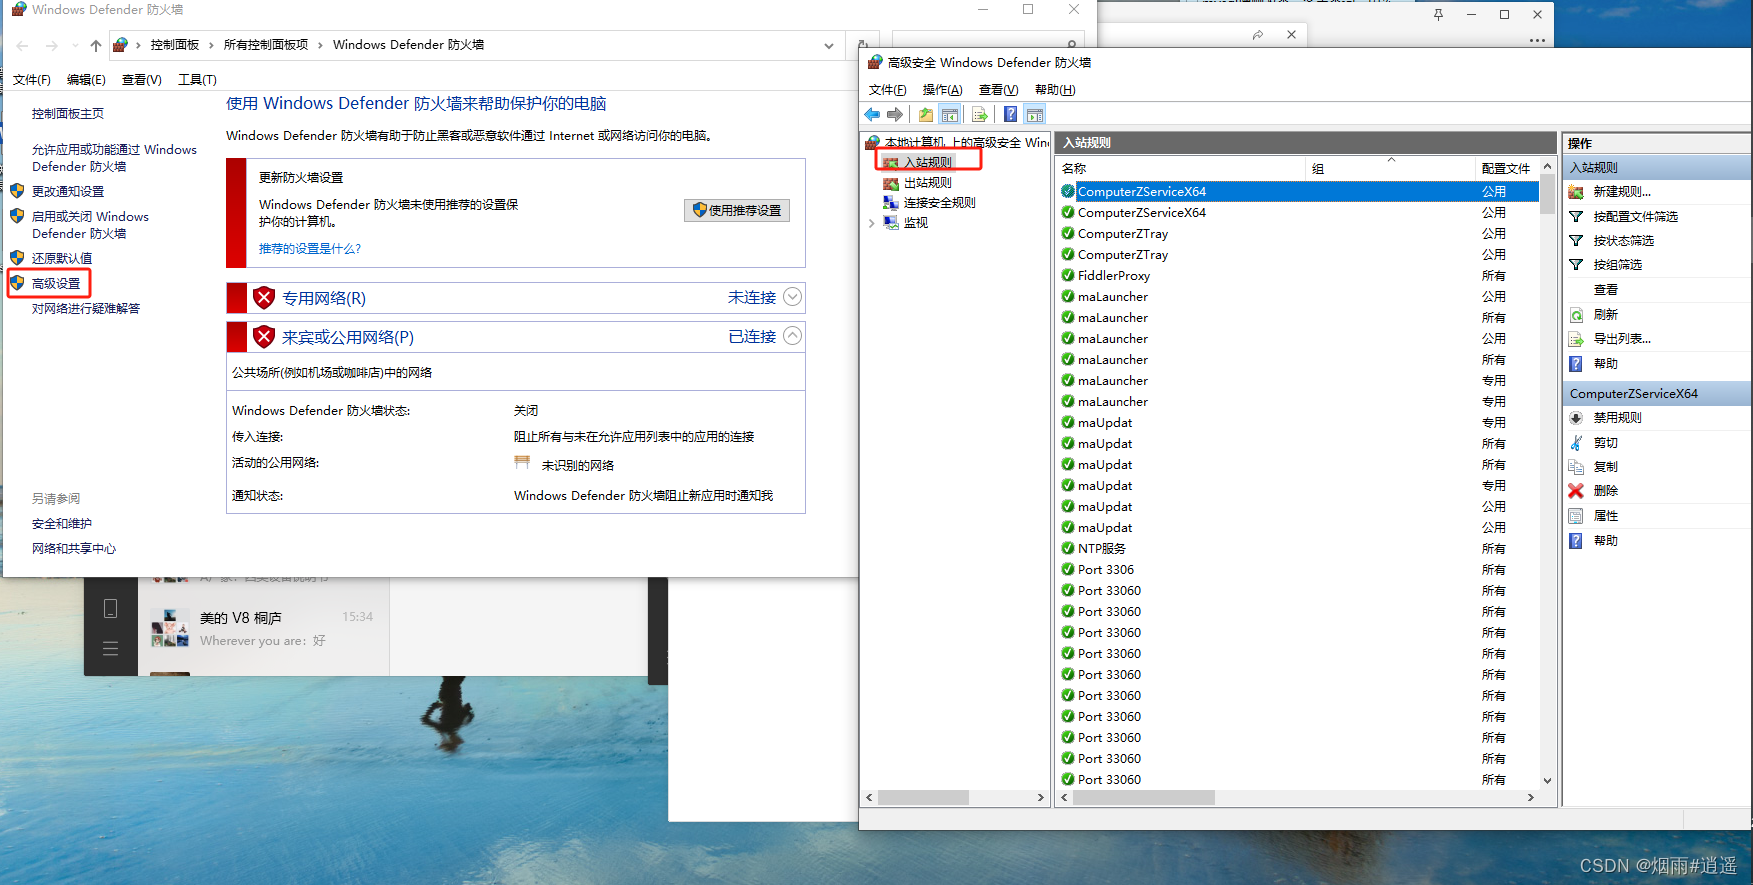The image size is (1753, 885).
Task: Expand the 专用网络(R) section chevron
Action: coord(792,297)
